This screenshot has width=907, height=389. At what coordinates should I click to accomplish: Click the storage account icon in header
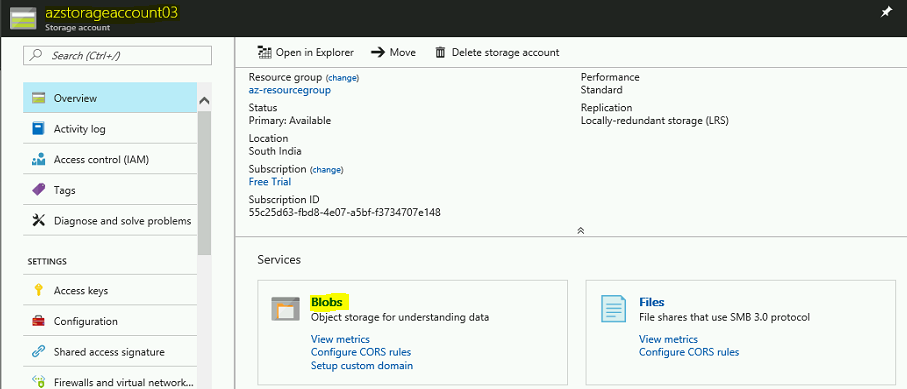23,18
